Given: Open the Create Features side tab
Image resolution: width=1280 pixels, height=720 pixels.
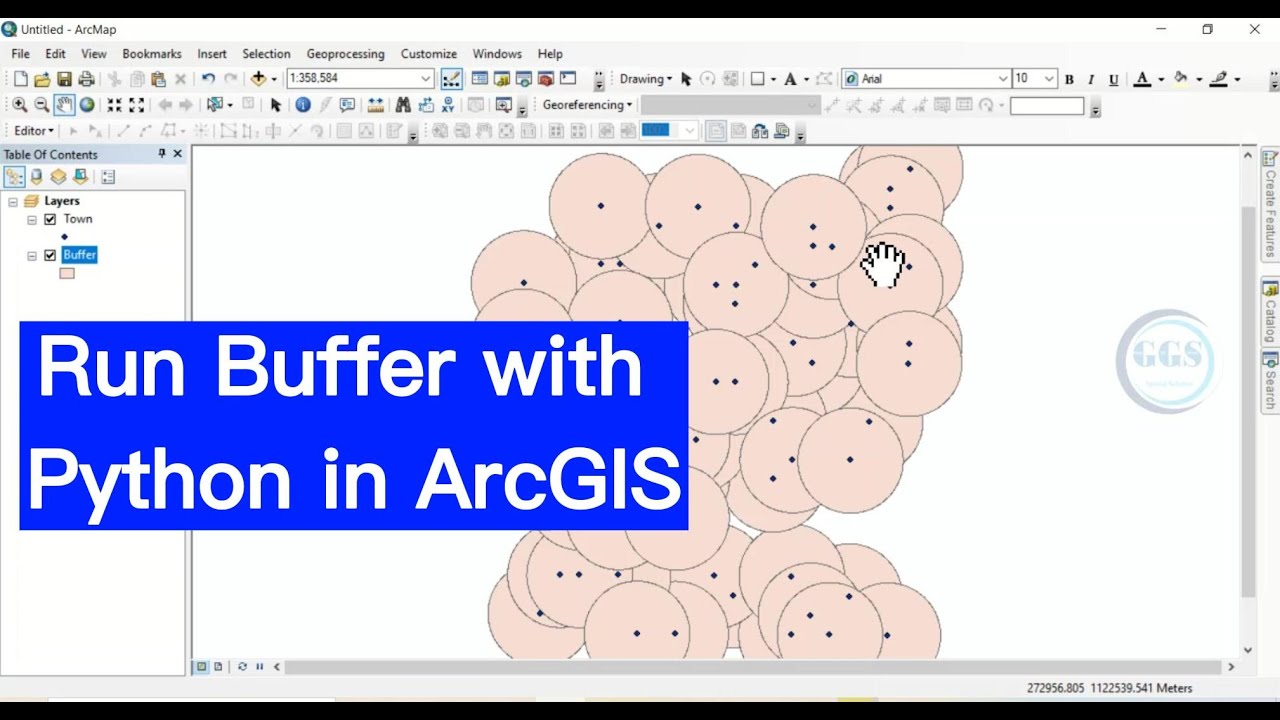Looking at the screenshot, I should pos(1270,205).
